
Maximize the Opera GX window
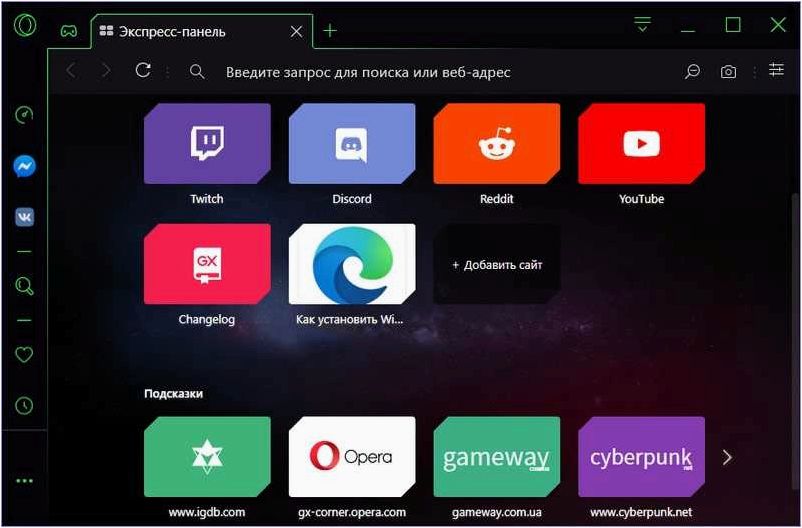click(x=733, y=24)
